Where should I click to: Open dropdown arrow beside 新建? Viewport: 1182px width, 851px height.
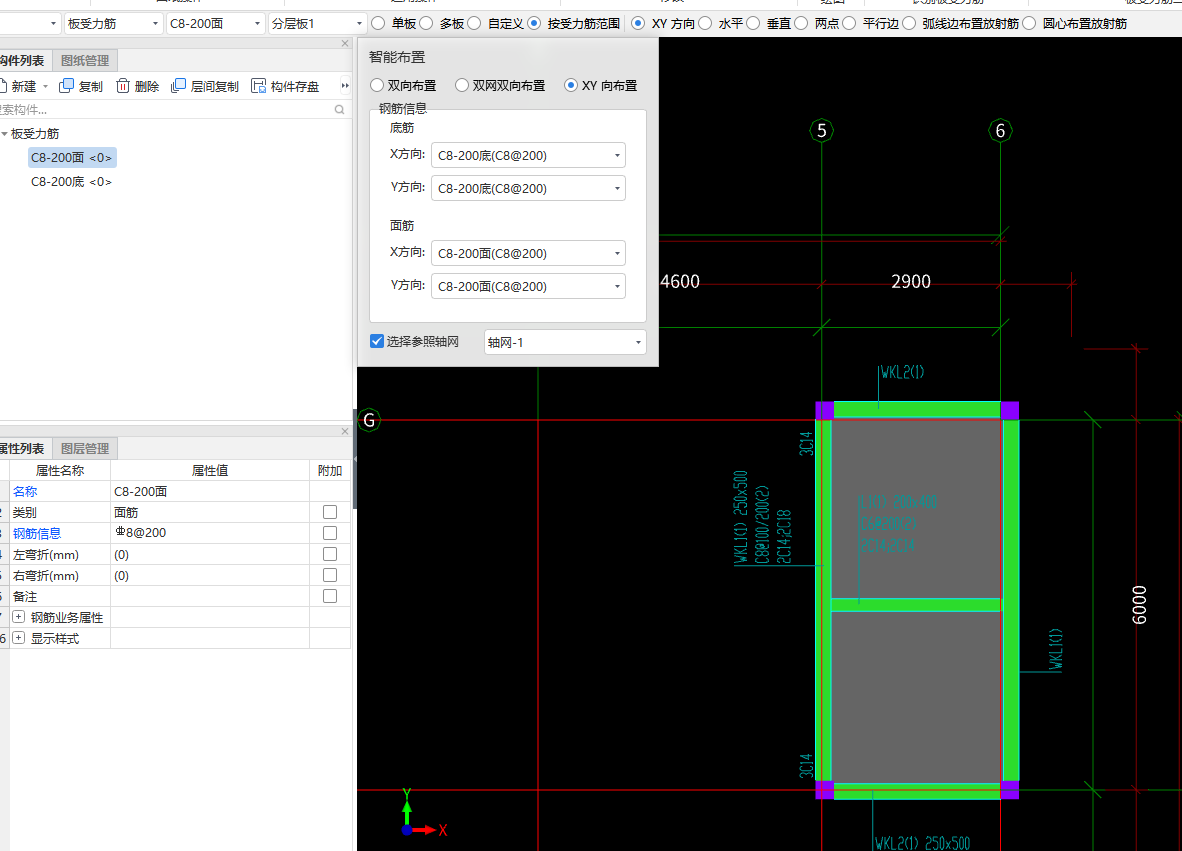pos(45,87)
